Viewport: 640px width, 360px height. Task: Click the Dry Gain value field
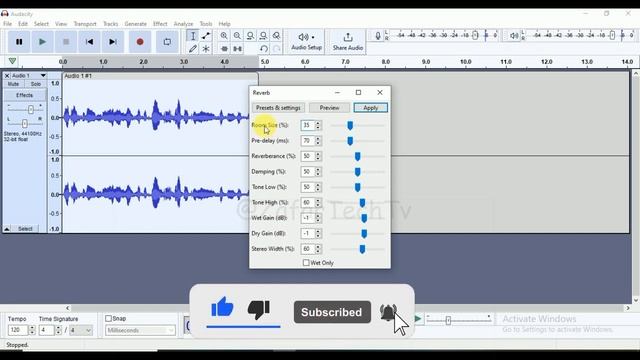[x=307, y=233]
